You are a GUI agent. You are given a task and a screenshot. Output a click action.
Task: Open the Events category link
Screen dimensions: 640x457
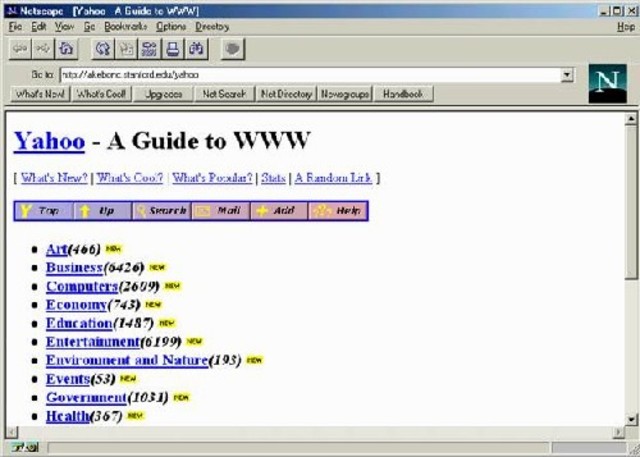68,379
